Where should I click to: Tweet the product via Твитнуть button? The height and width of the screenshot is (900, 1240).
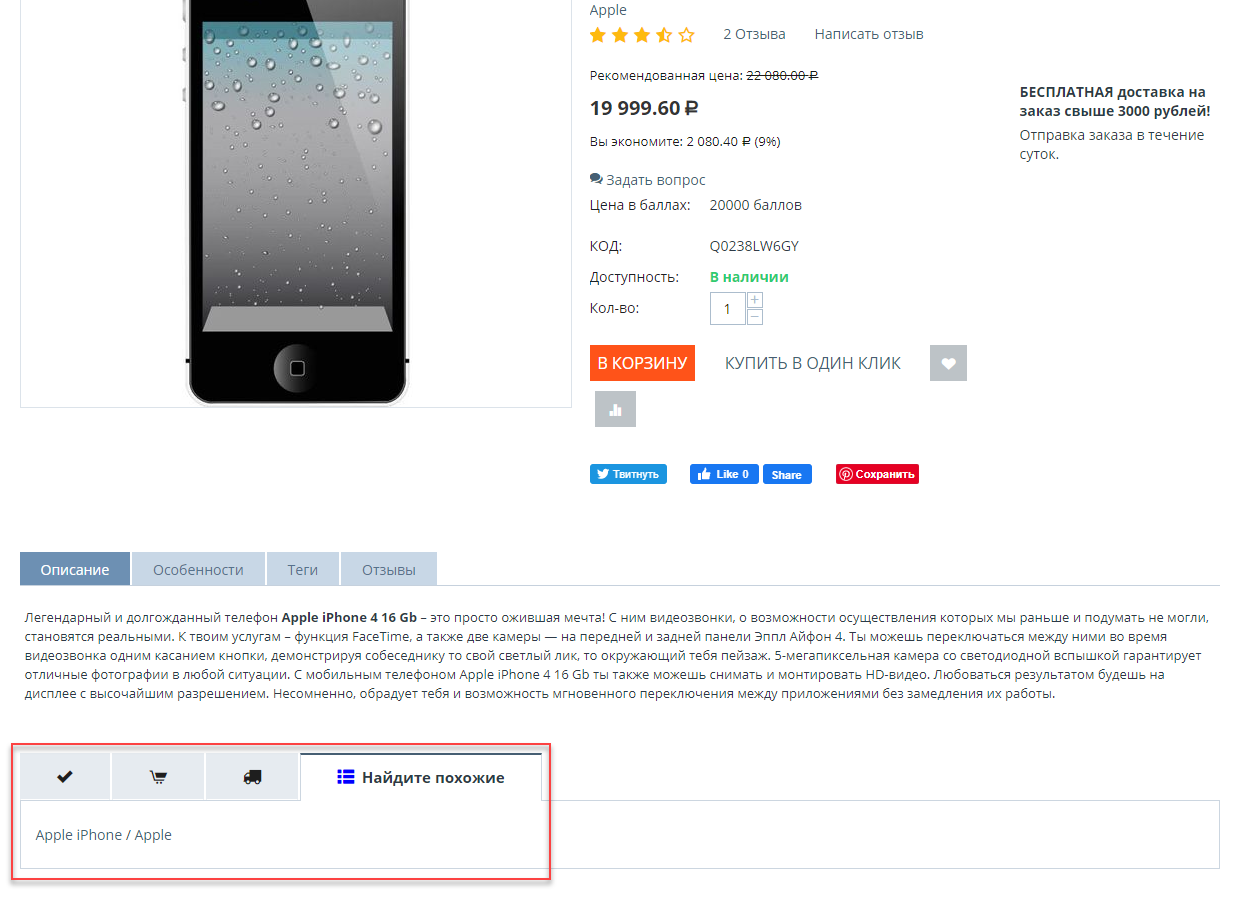[628, 474]
